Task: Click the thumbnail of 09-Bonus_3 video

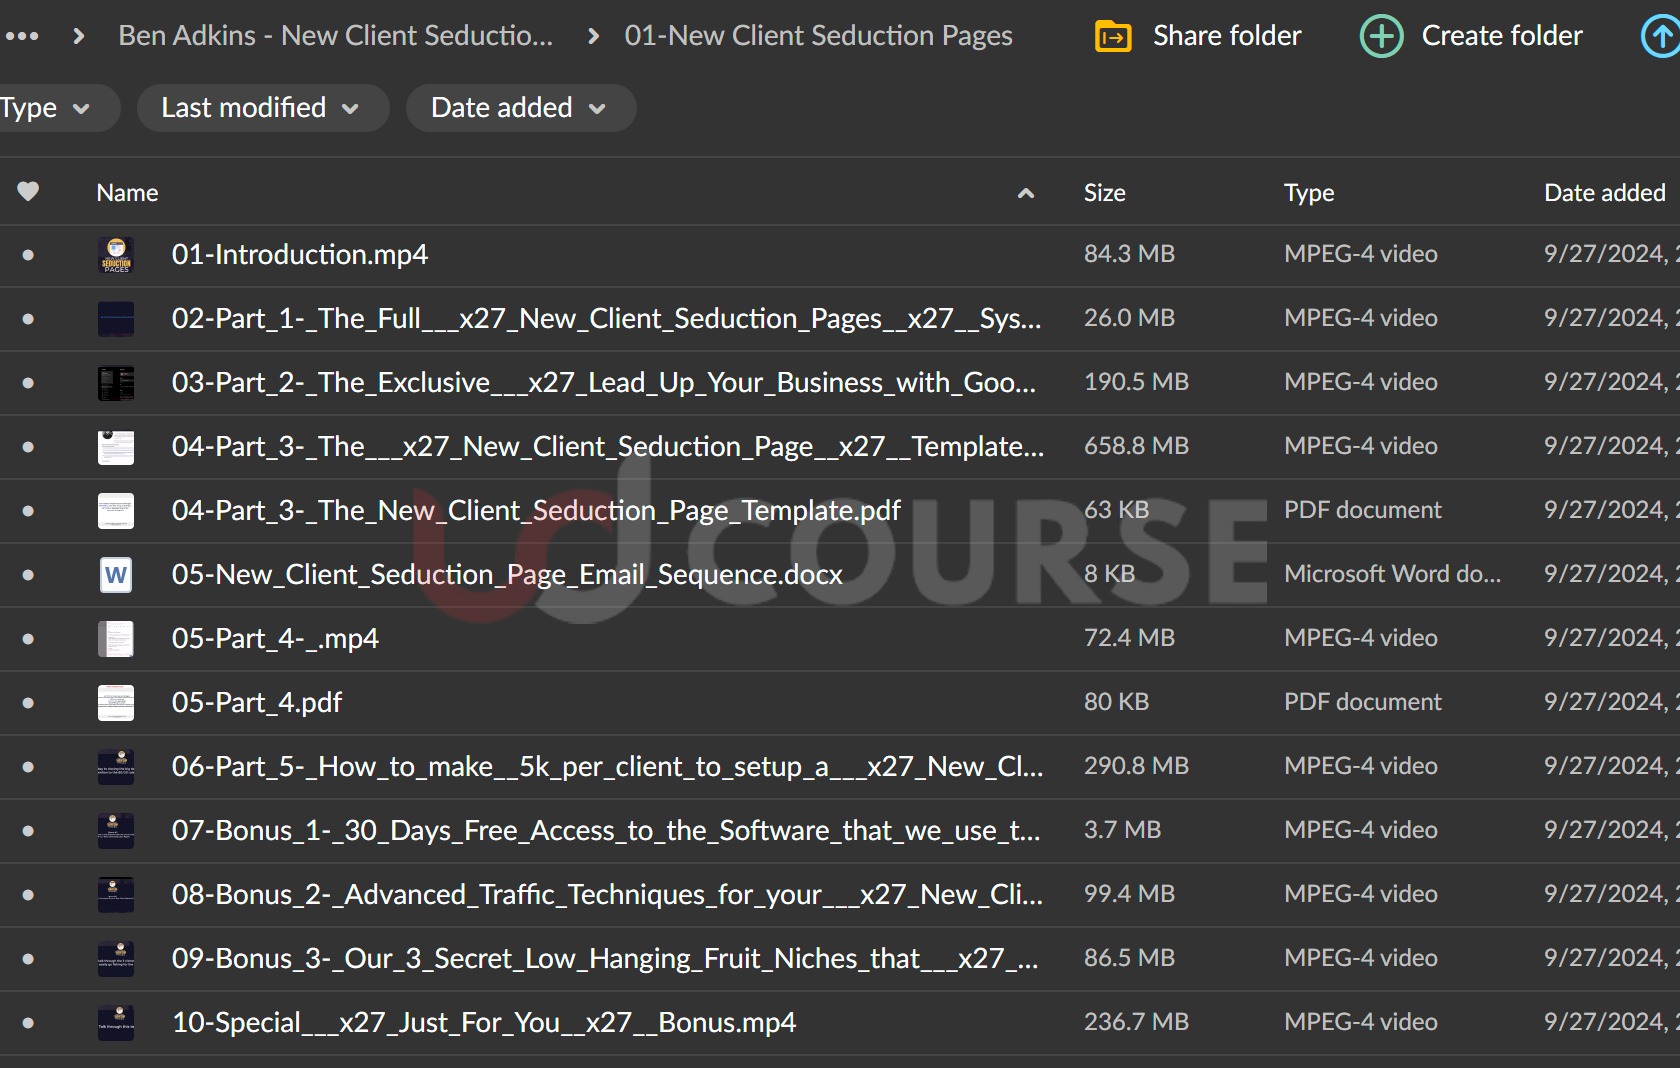Action: click(116, 959)
